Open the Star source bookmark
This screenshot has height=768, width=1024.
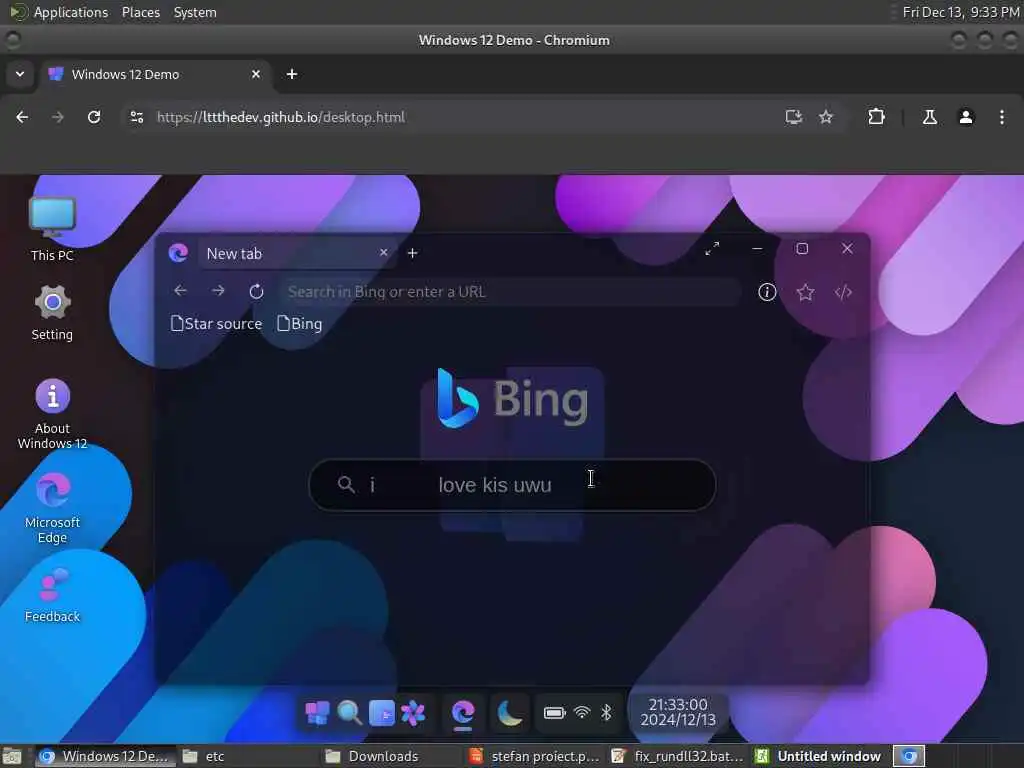(x=216, y=324)
